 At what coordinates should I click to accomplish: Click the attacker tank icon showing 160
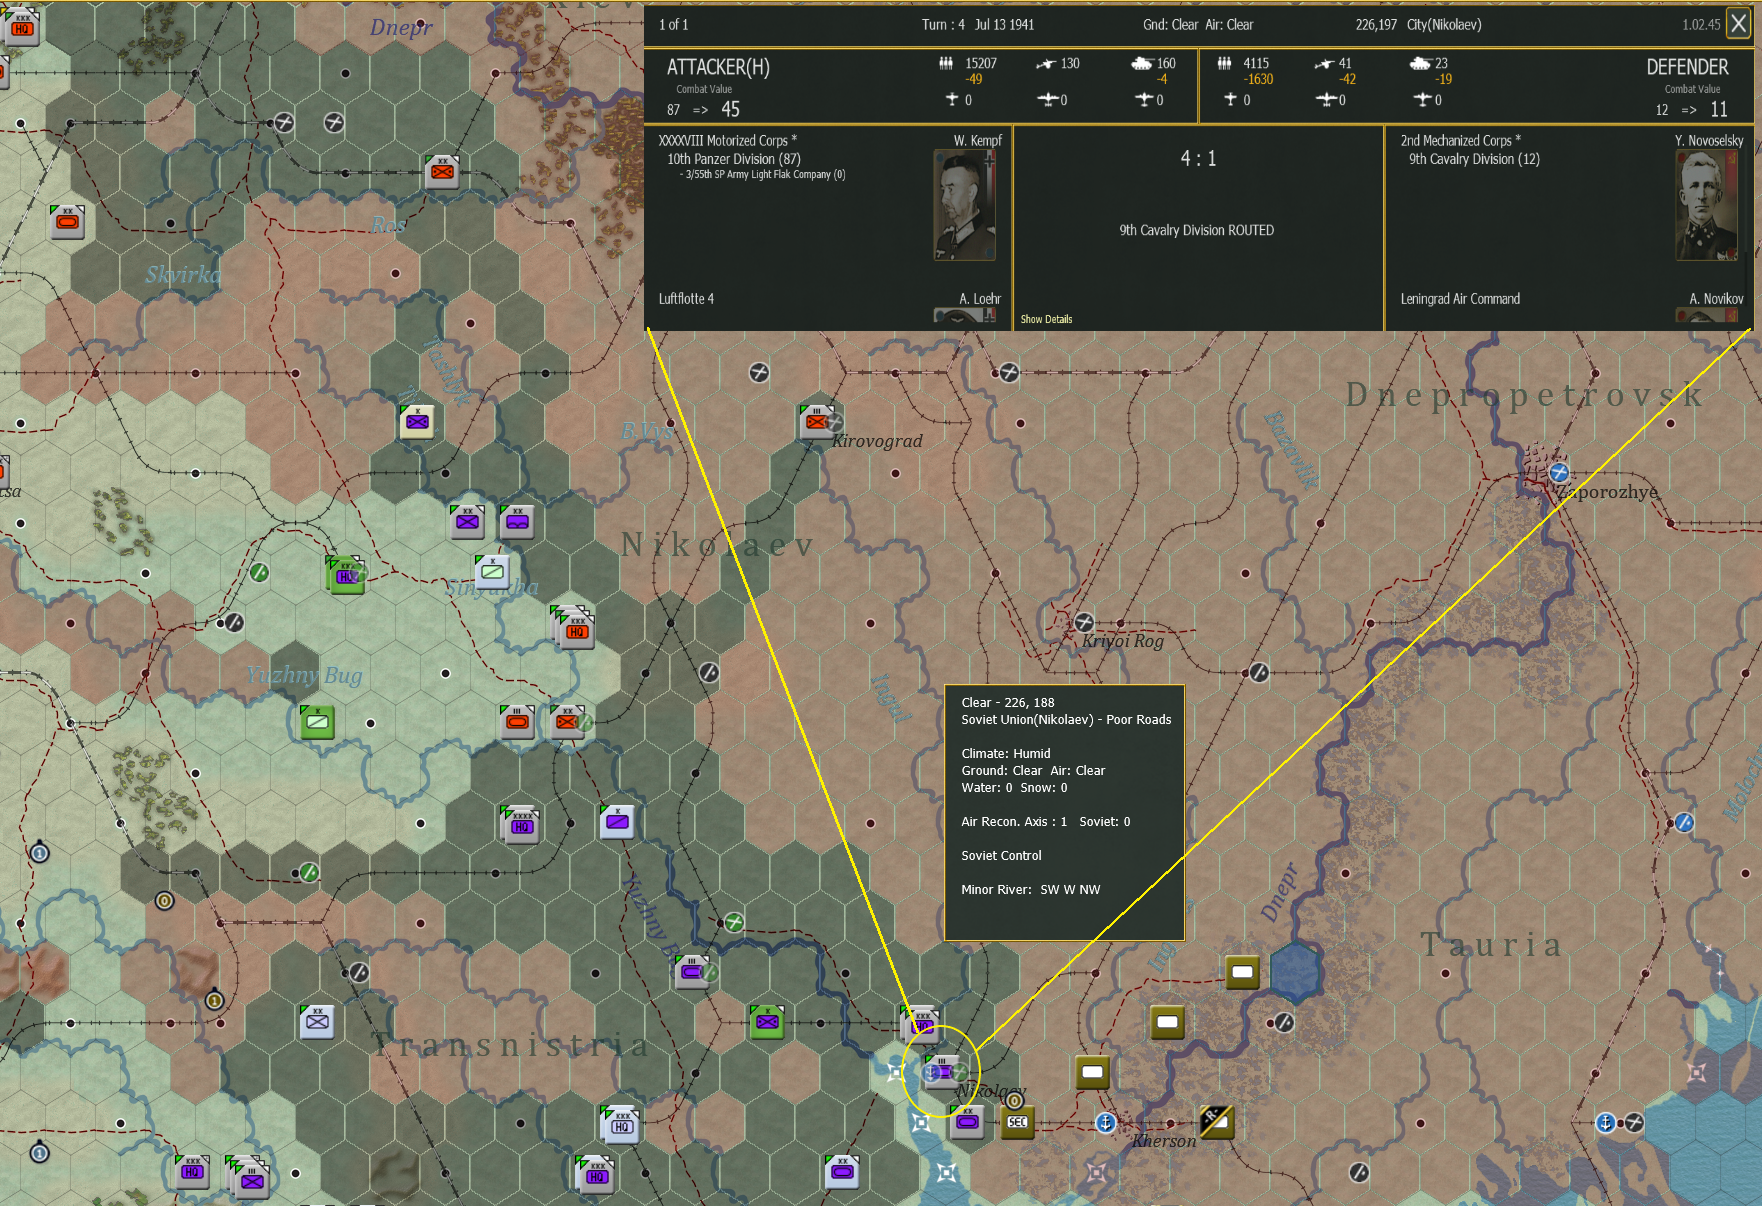pyautogui.click(x=1143, y=63)
